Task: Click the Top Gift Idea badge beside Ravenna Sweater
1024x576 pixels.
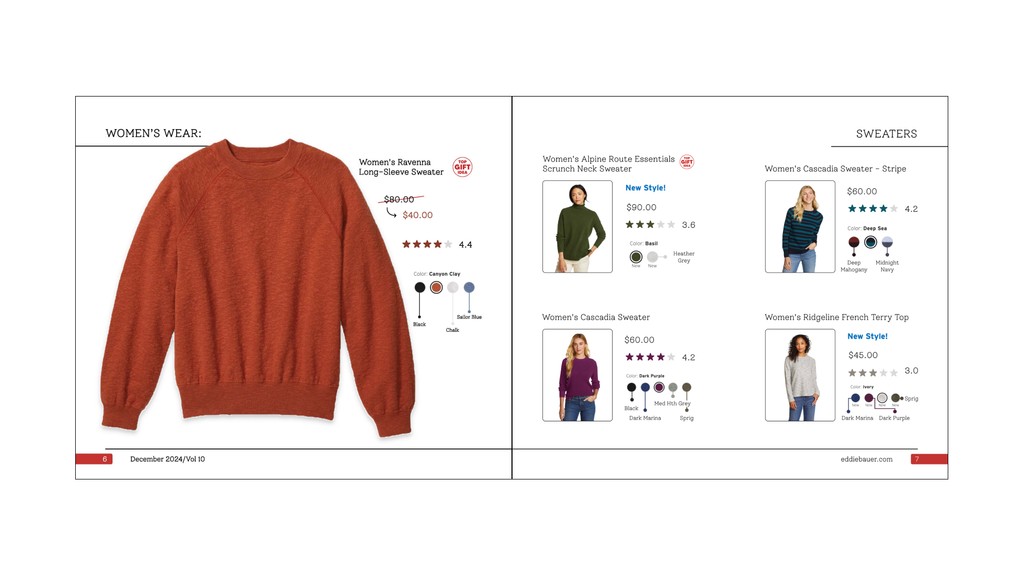Action: pos(462,167)
